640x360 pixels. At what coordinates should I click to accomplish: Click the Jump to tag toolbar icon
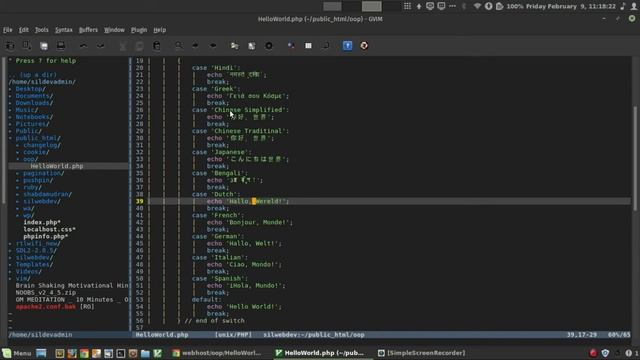tap(325, 46)
